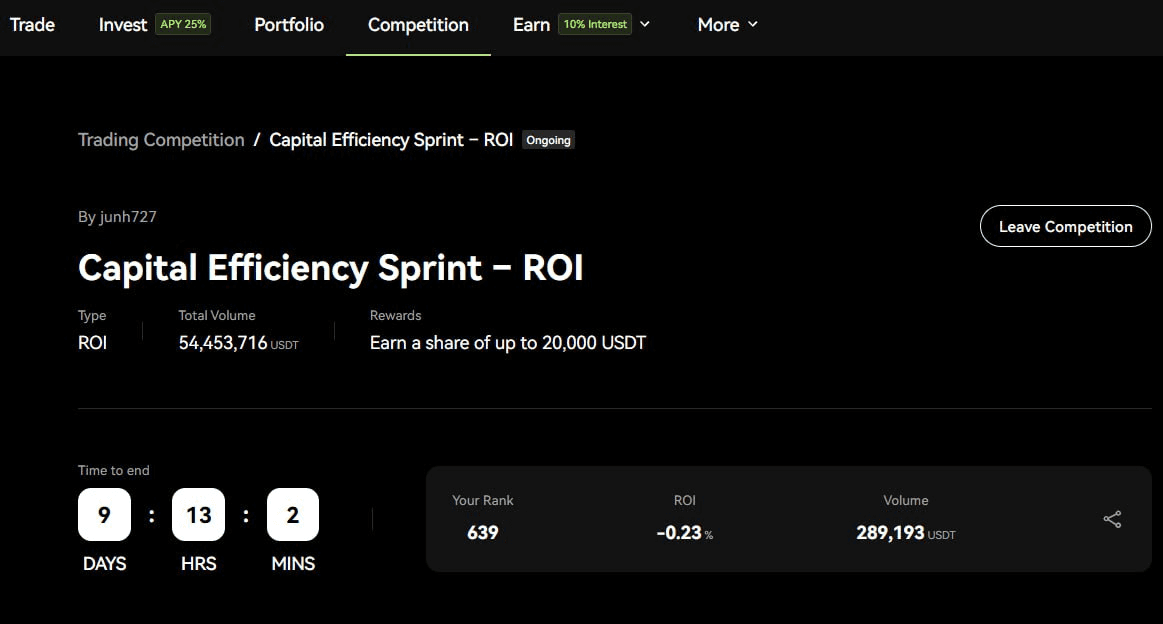The height and width of the screenshot is (624, 1163).
Task: Click the ROI value -0.23%
Action: click(684, 532)
